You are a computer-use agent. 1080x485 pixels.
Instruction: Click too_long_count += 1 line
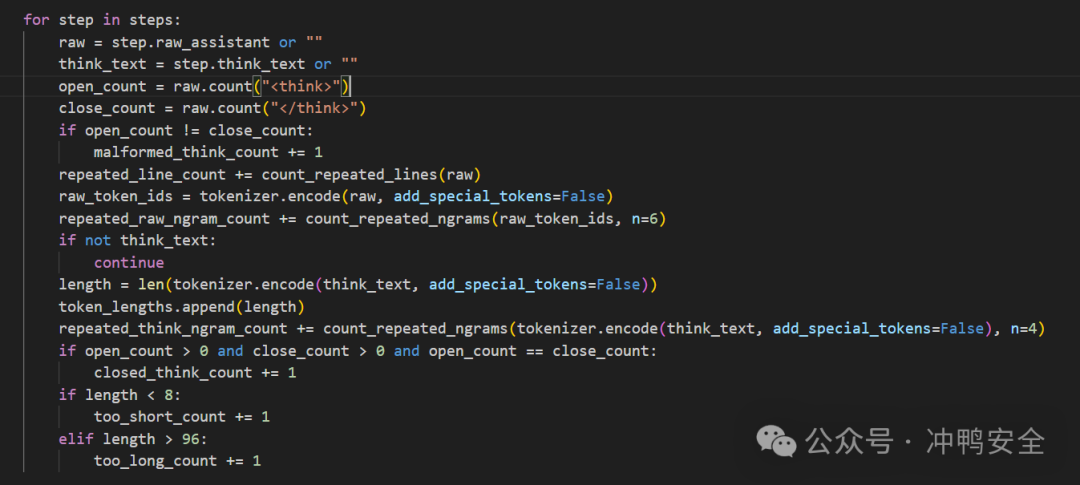(x=178, y=461)
